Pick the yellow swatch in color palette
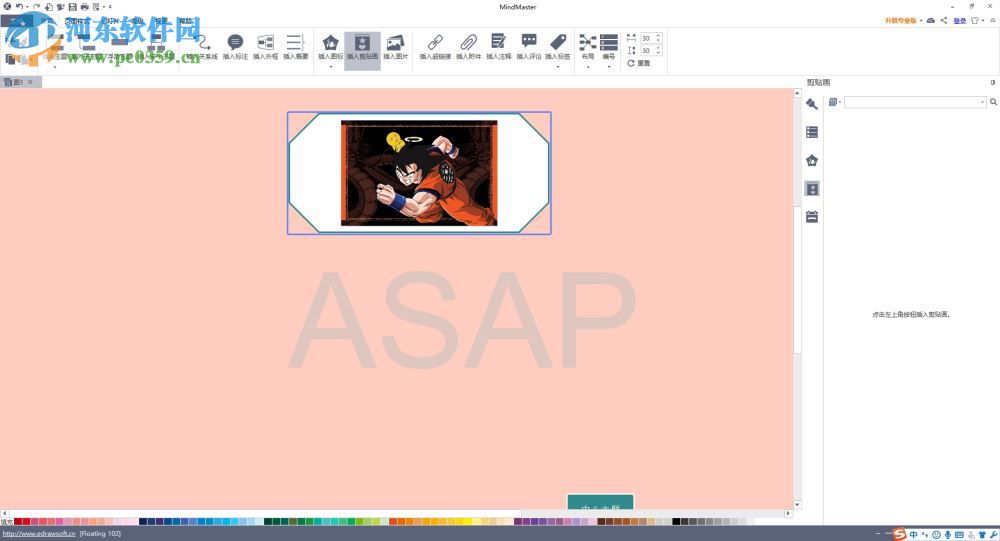 click(x=468, y=521)
